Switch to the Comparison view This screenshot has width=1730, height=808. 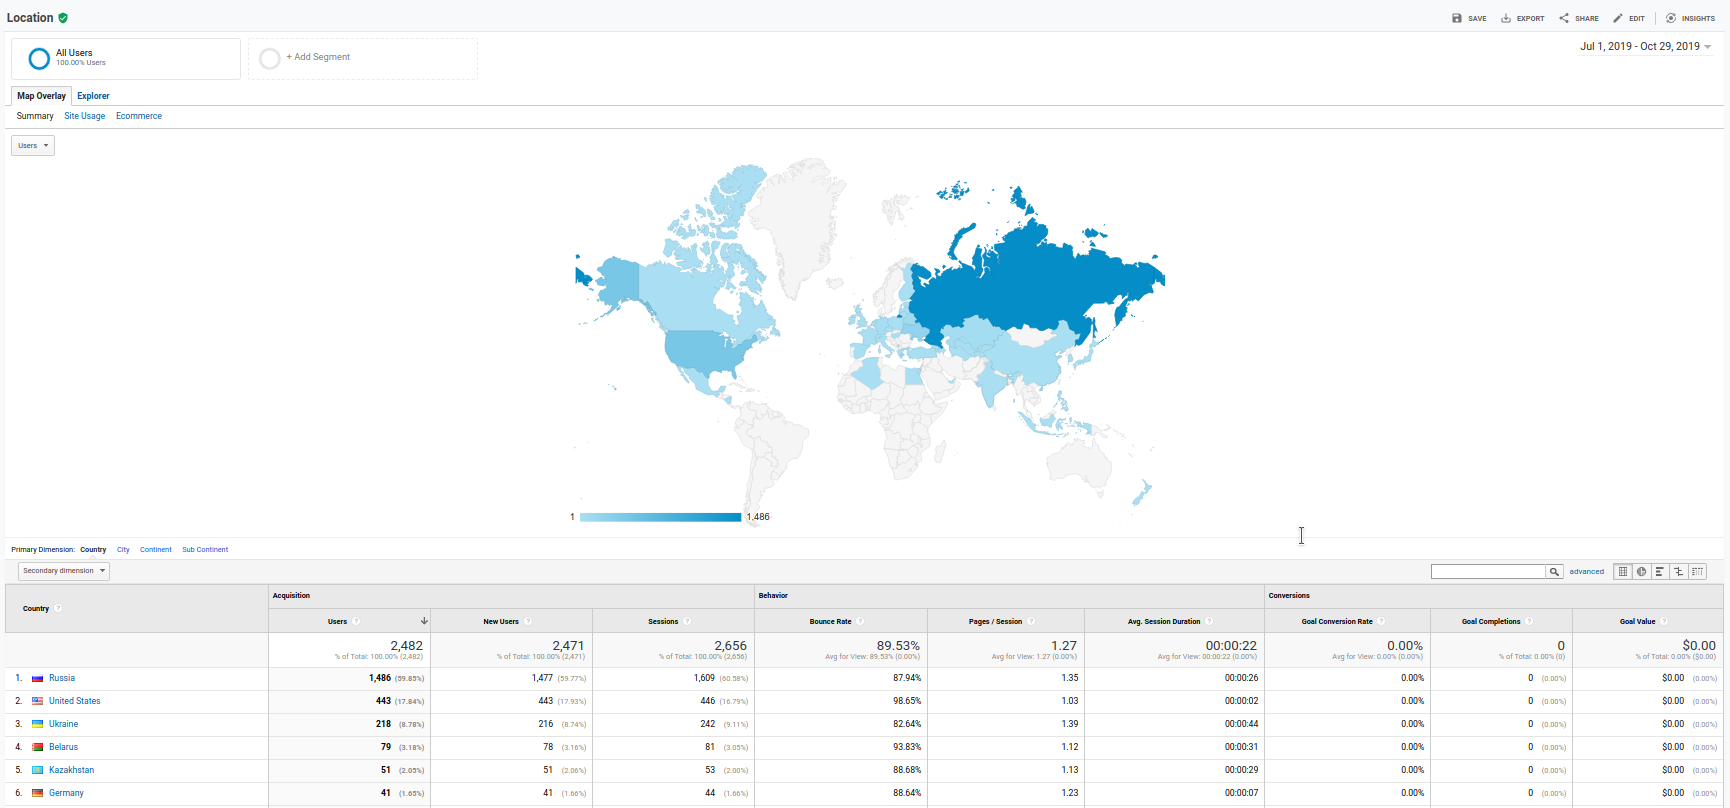click(1679, 572)
